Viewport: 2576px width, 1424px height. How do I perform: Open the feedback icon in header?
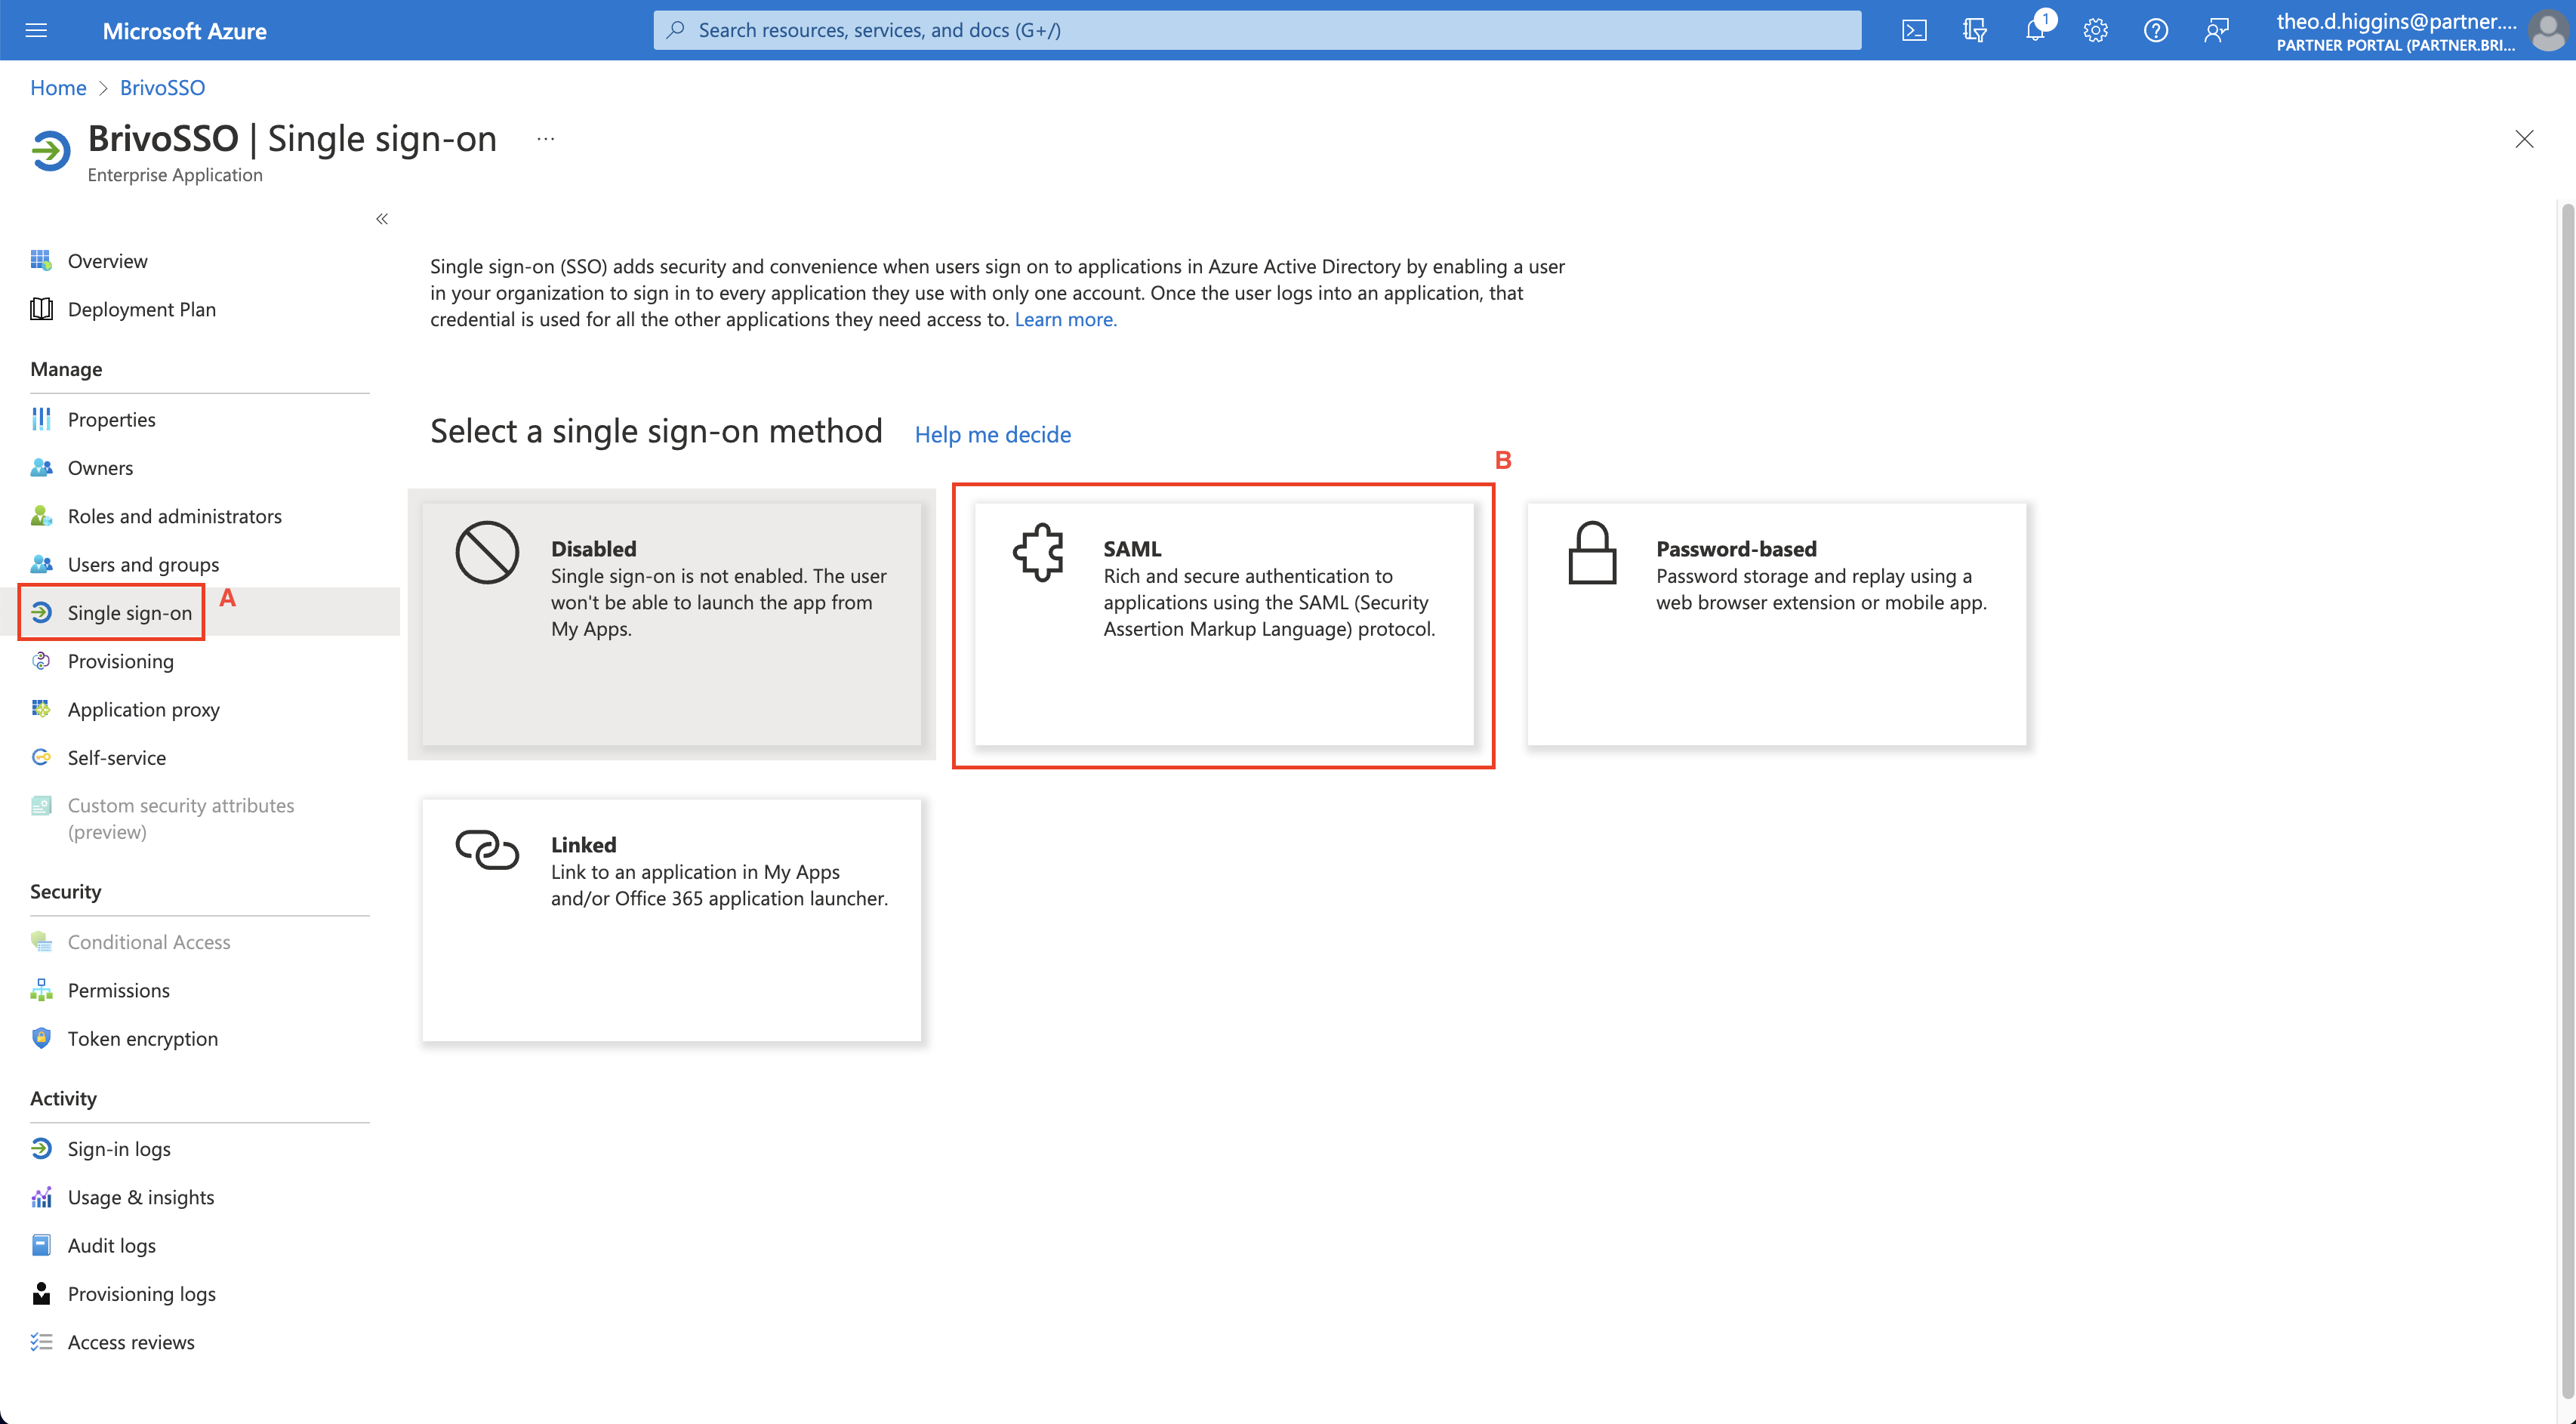pyautogui.click(x=2216, y=30)
